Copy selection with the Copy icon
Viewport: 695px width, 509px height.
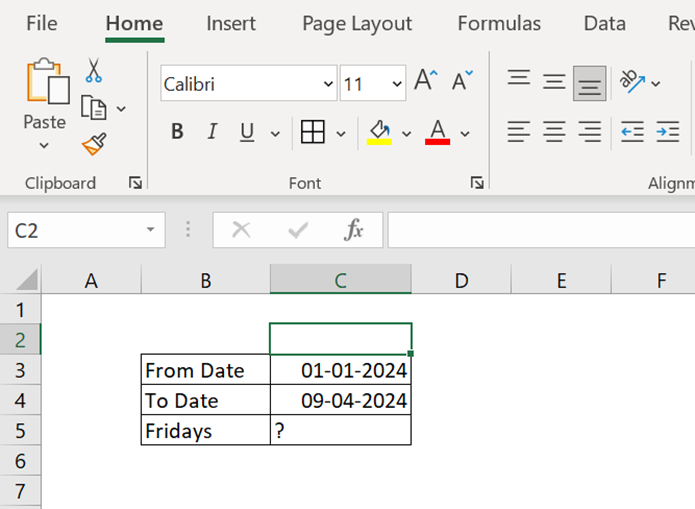94,108
